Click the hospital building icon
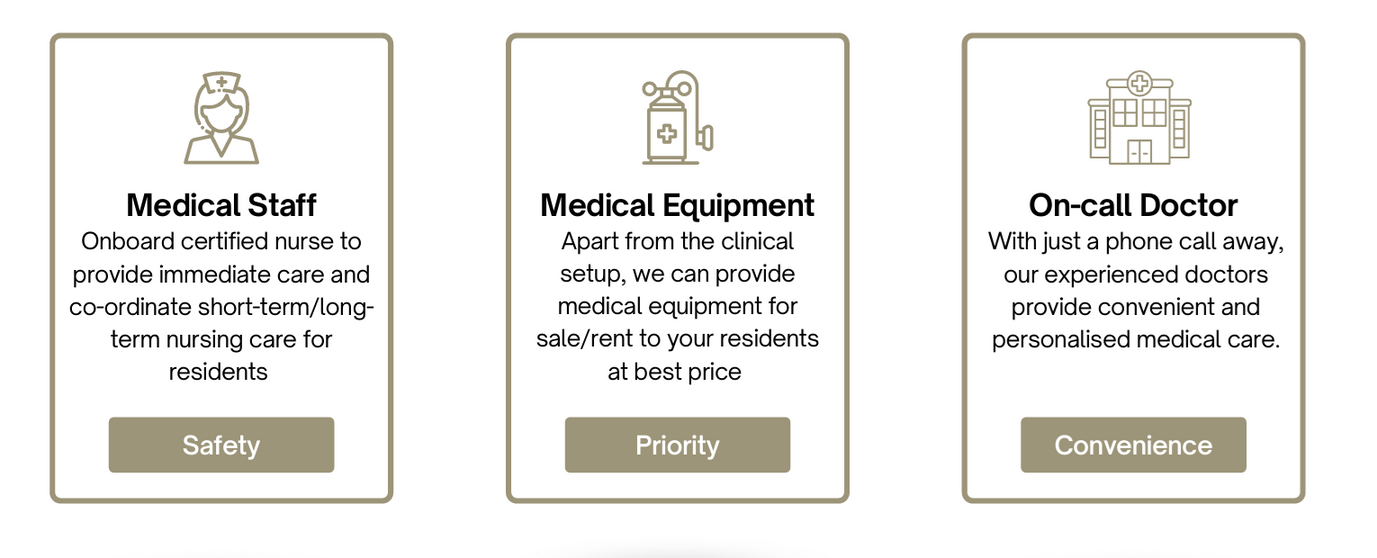Screen dimensions: 1377x558 click(1138, 117)
